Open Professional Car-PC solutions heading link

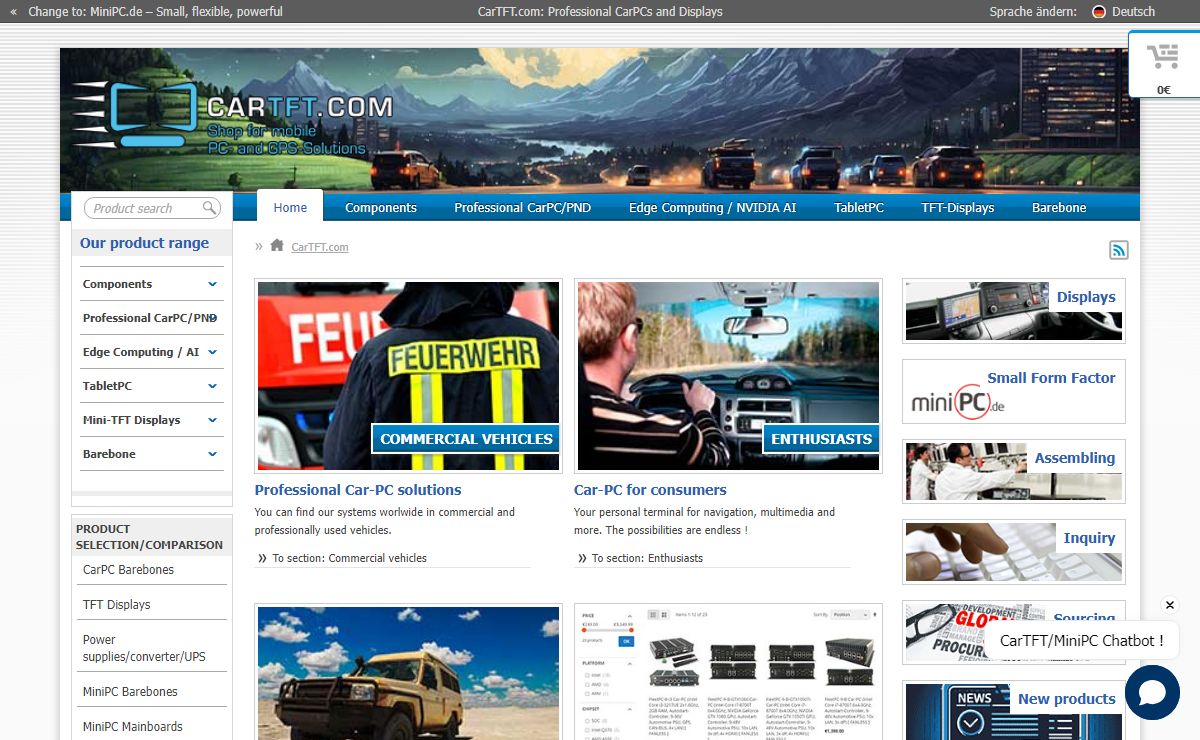coord(358,490)
